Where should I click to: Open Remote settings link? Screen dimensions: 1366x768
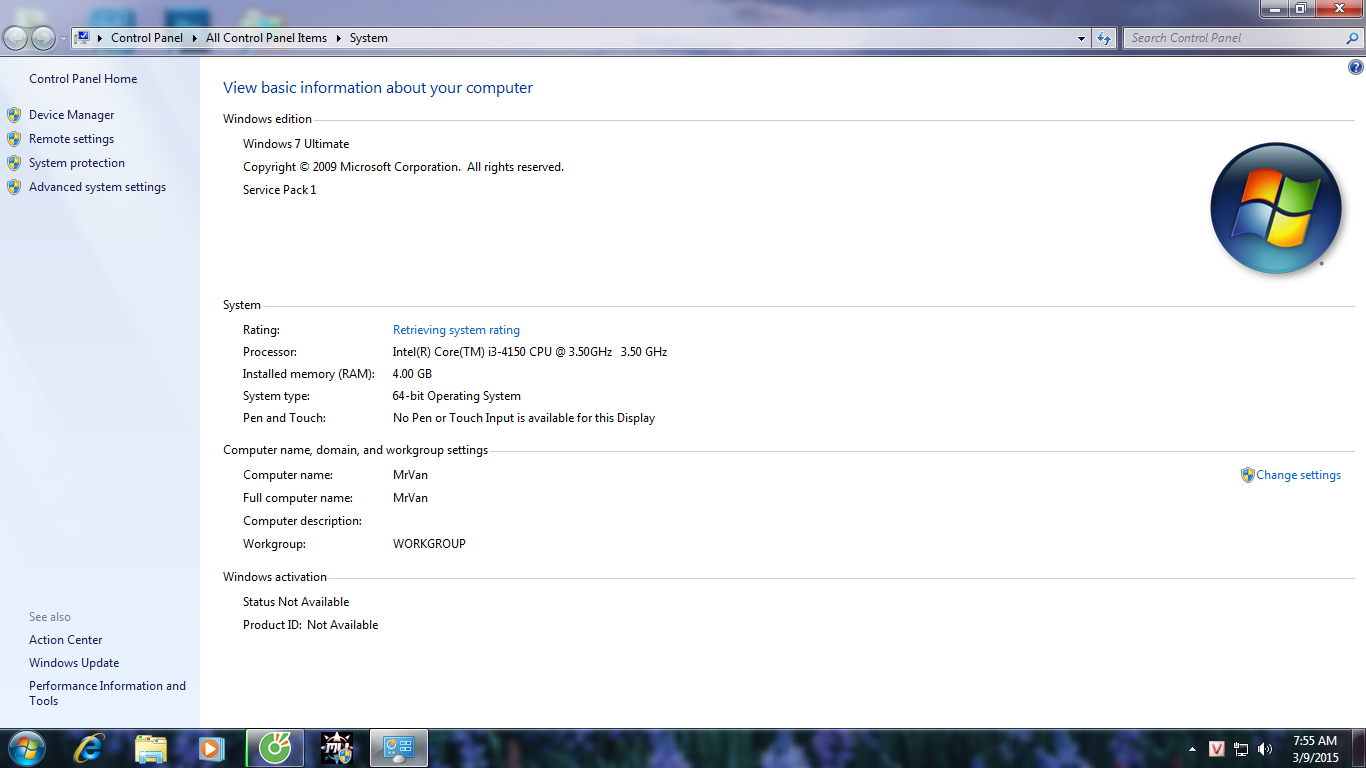point(71,139)
